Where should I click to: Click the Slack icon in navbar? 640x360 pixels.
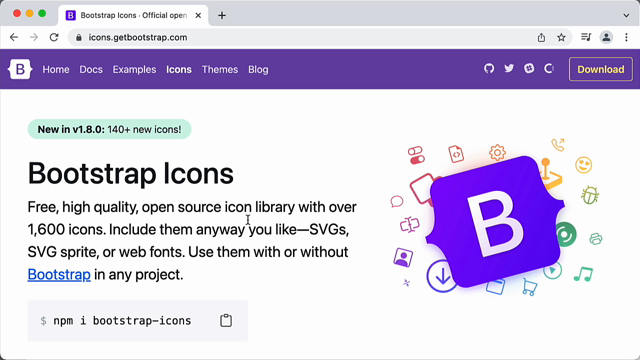pyautogui.click(x=529, y=69)
